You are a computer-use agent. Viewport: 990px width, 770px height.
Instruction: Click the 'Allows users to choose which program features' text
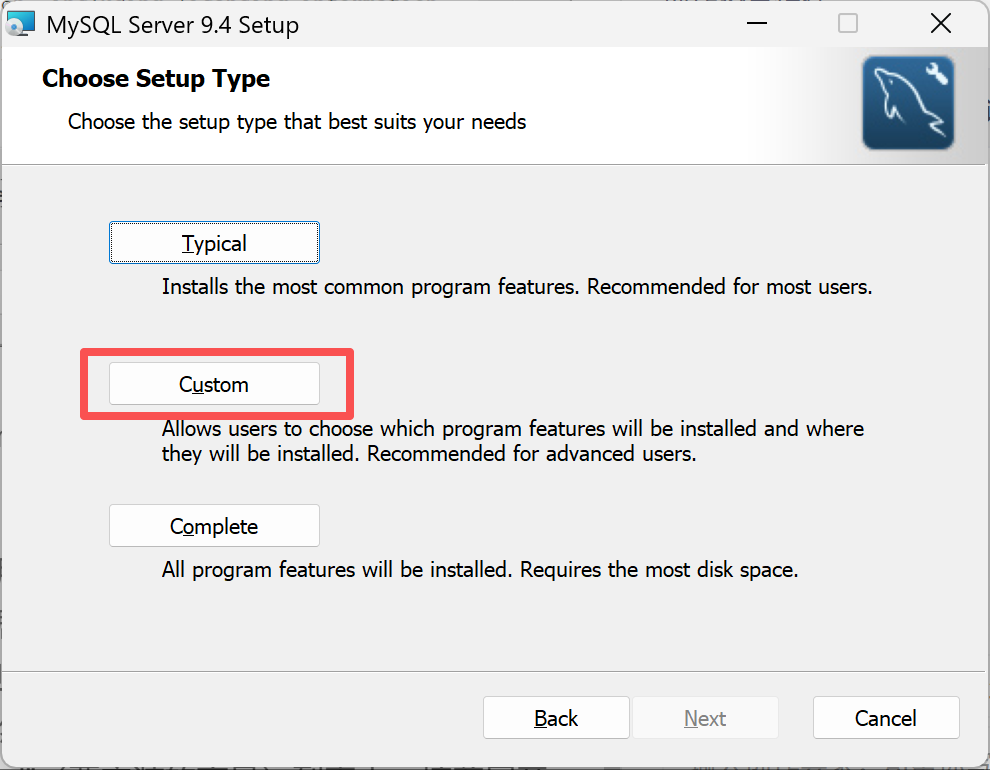[513, 441]
